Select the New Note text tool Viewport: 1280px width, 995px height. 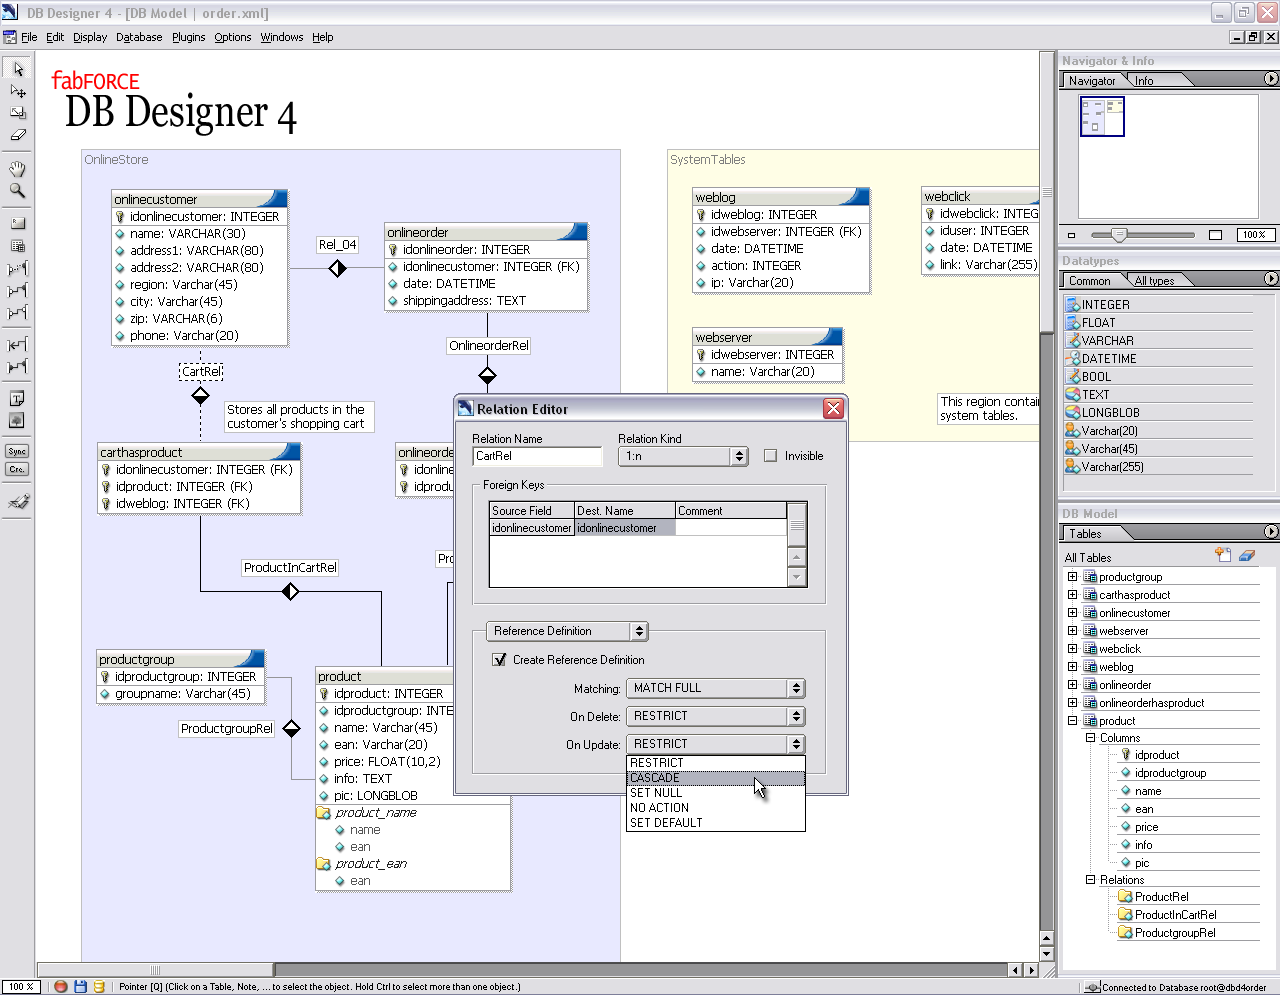point(17,398)
